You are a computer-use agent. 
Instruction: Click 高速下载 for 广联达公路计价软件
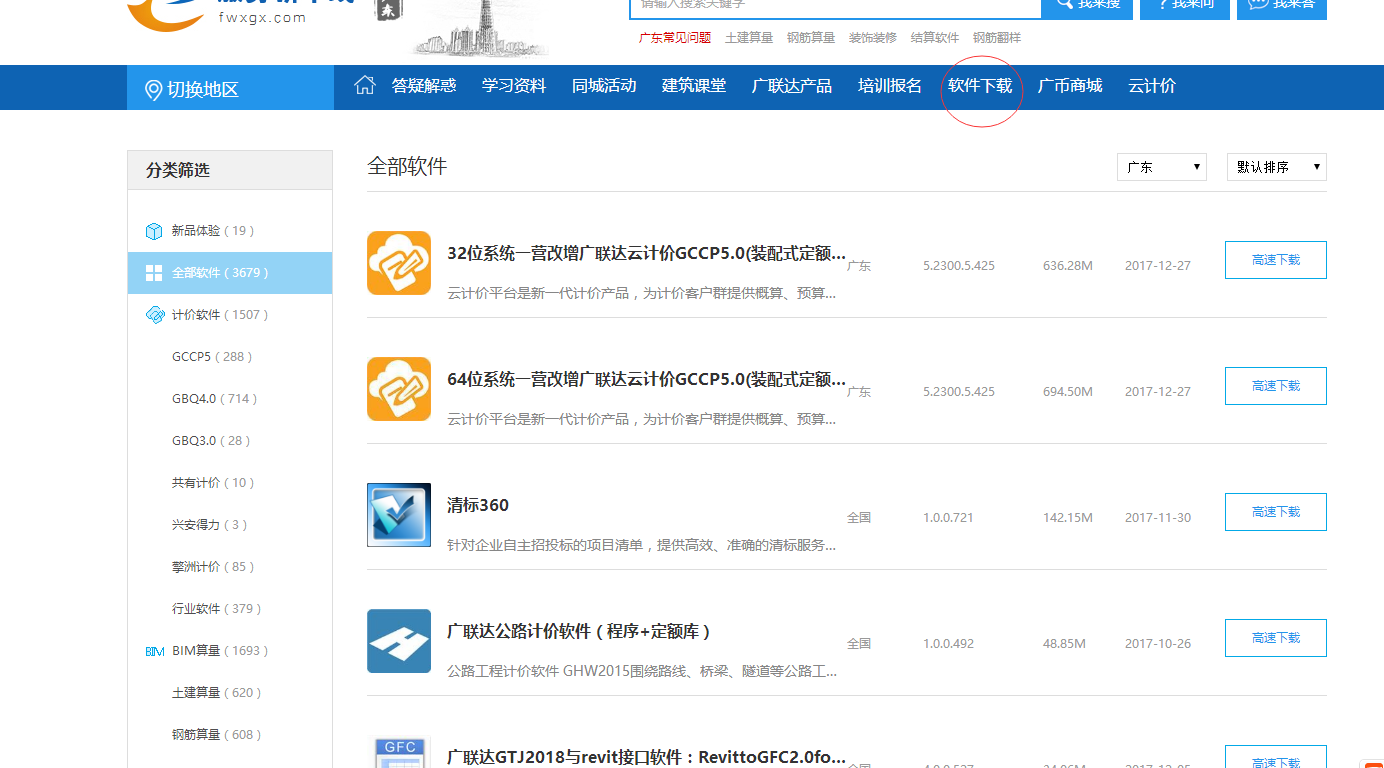click(x=1276, y=638)
